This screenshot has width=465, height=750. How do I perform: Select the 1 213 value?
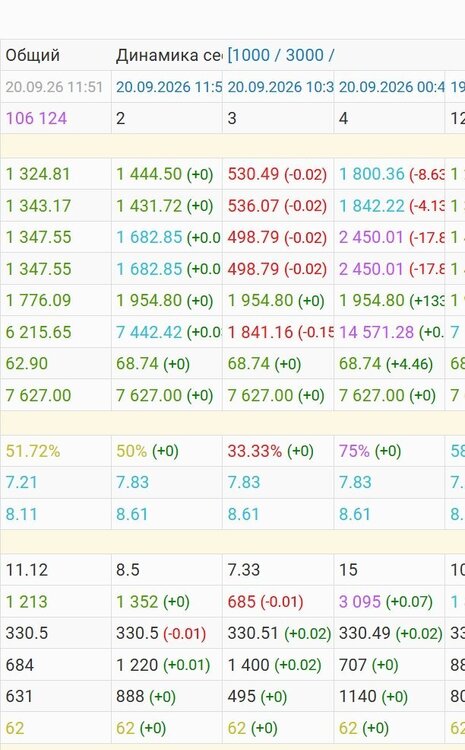click(26, 601)
